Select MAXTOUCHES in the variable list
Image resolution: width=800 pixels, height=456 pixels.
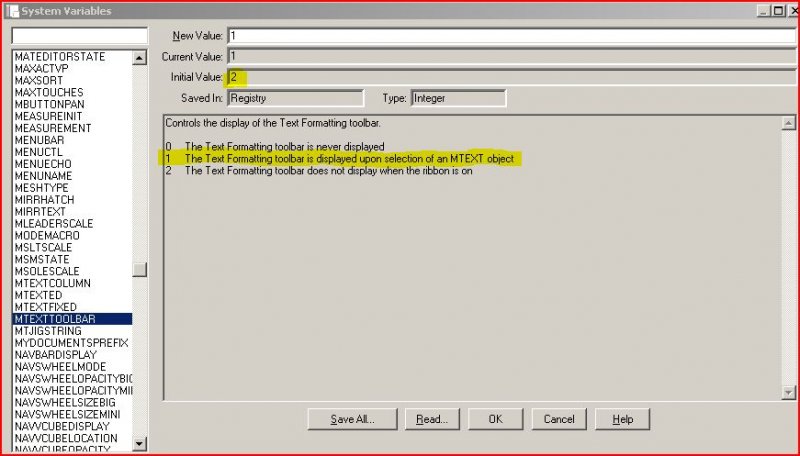pyautogui.click(x=72, y=92)
